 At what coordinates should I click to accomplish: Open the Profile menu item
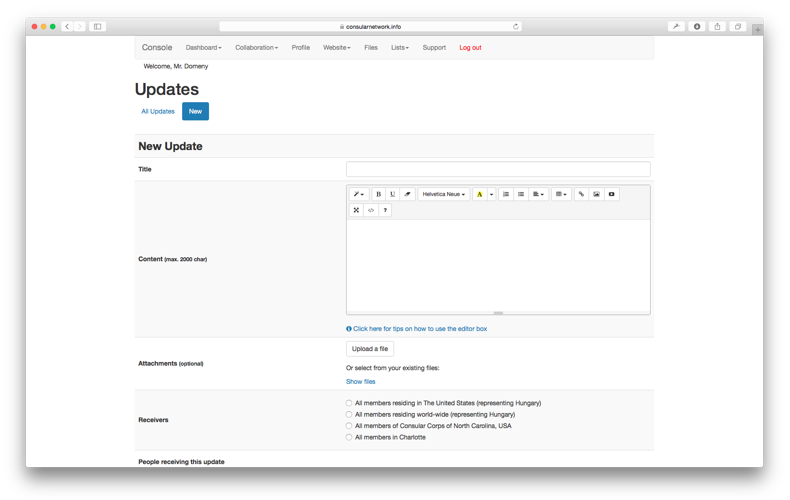click(300, 47)
